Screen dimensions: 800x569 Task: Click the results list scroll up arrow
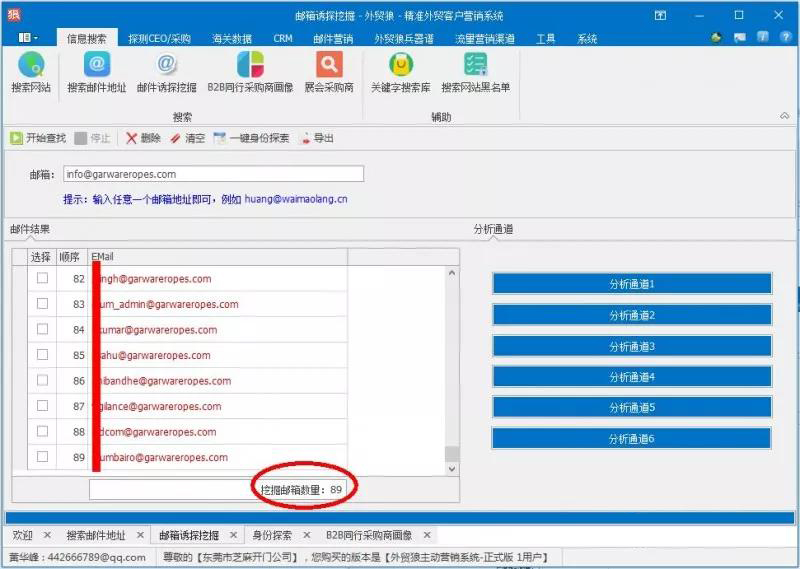click(x=451, y=273)
